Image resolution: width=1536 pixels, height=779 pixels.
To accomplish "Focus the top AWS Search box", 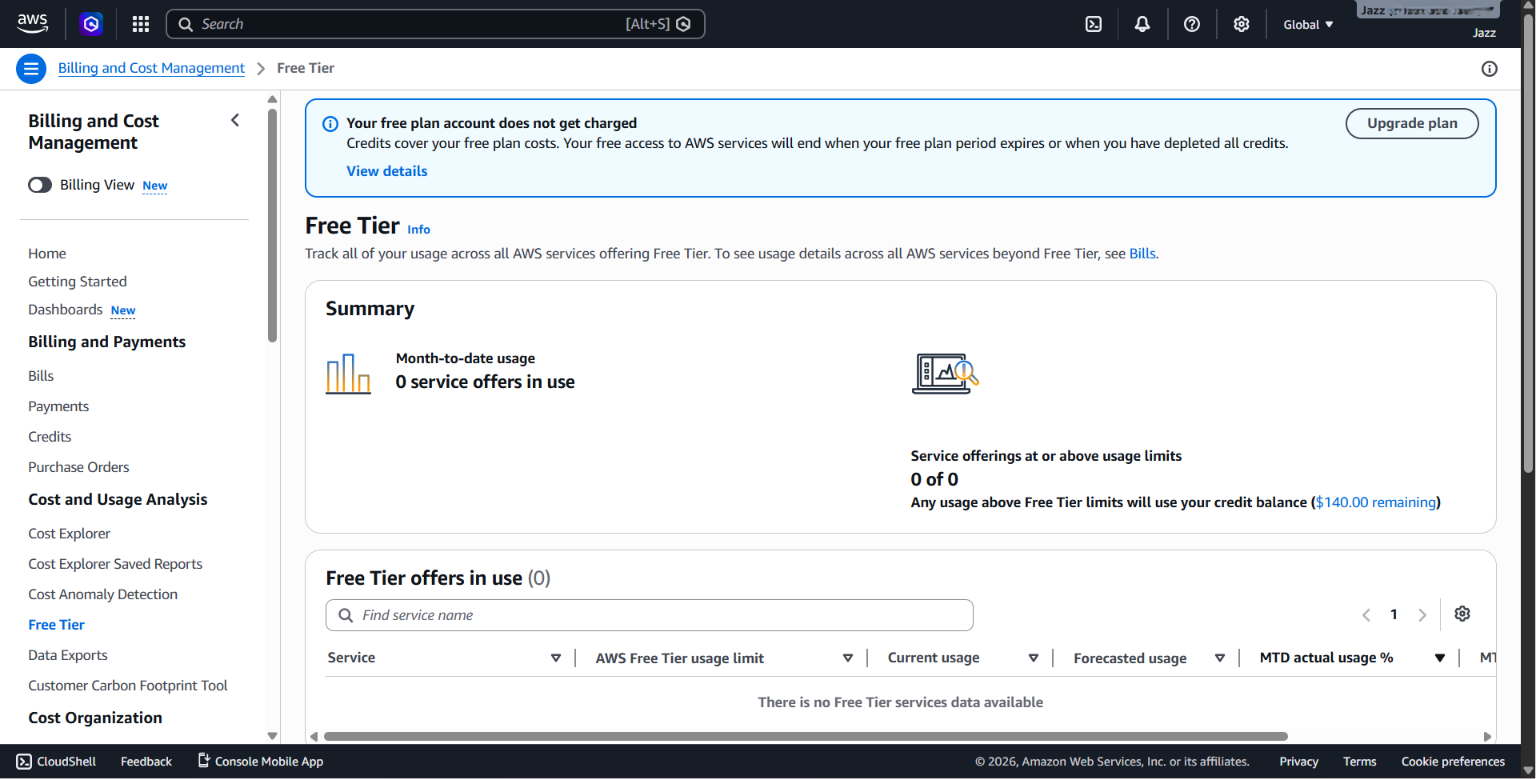I will click(x=435, y=24).
